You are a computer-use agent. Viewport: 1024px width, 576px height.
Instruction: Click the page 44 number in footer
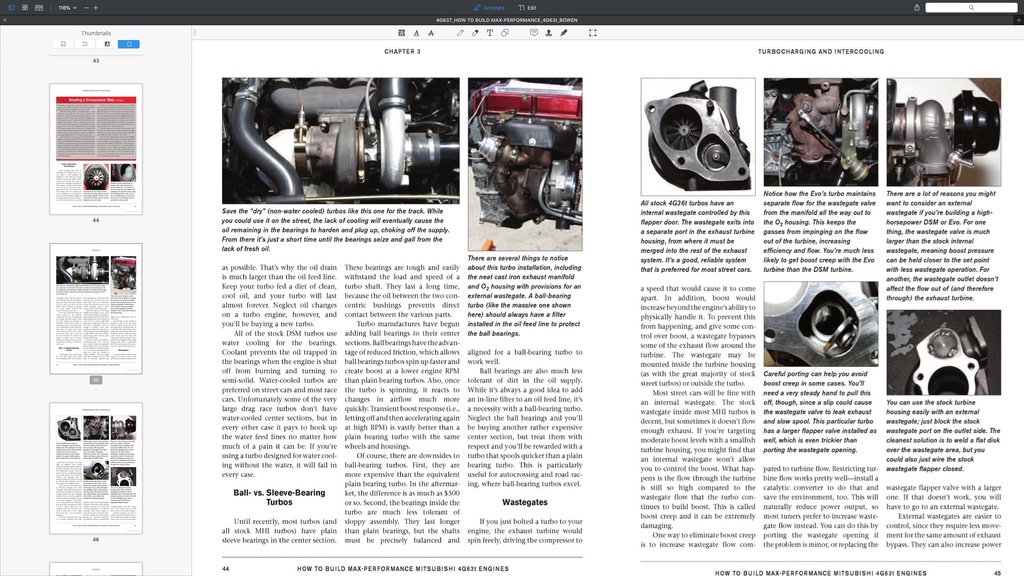(225, 569)
